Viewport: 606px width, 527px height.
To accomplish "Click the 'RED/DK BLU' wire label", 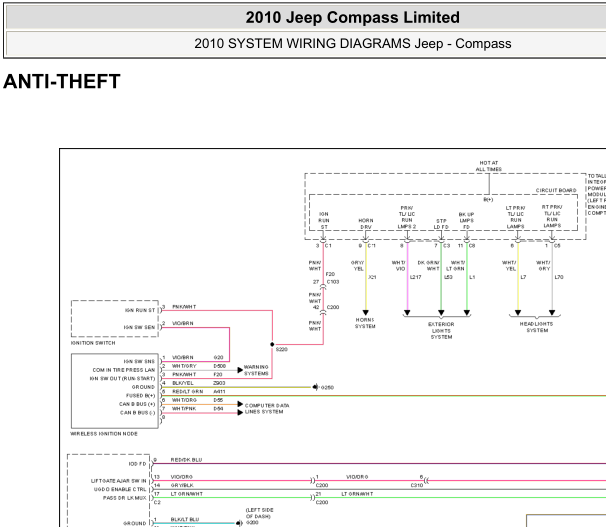I will tap(186, 460).
